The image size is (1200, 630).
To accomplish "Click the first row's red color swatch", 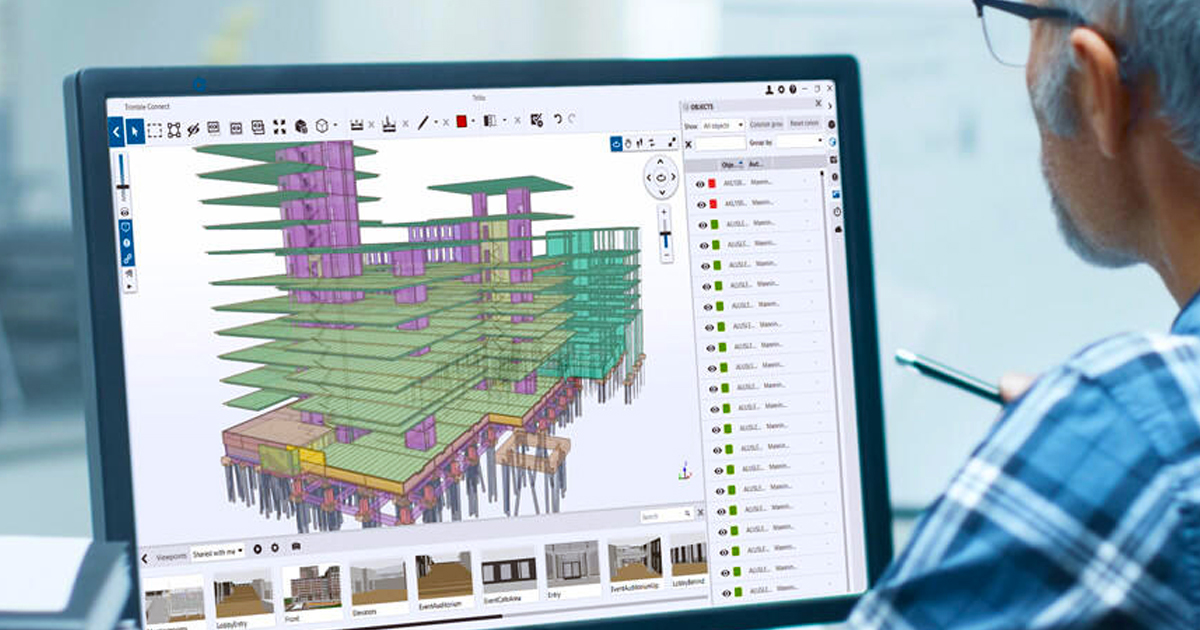I will [x=712, y=183].
